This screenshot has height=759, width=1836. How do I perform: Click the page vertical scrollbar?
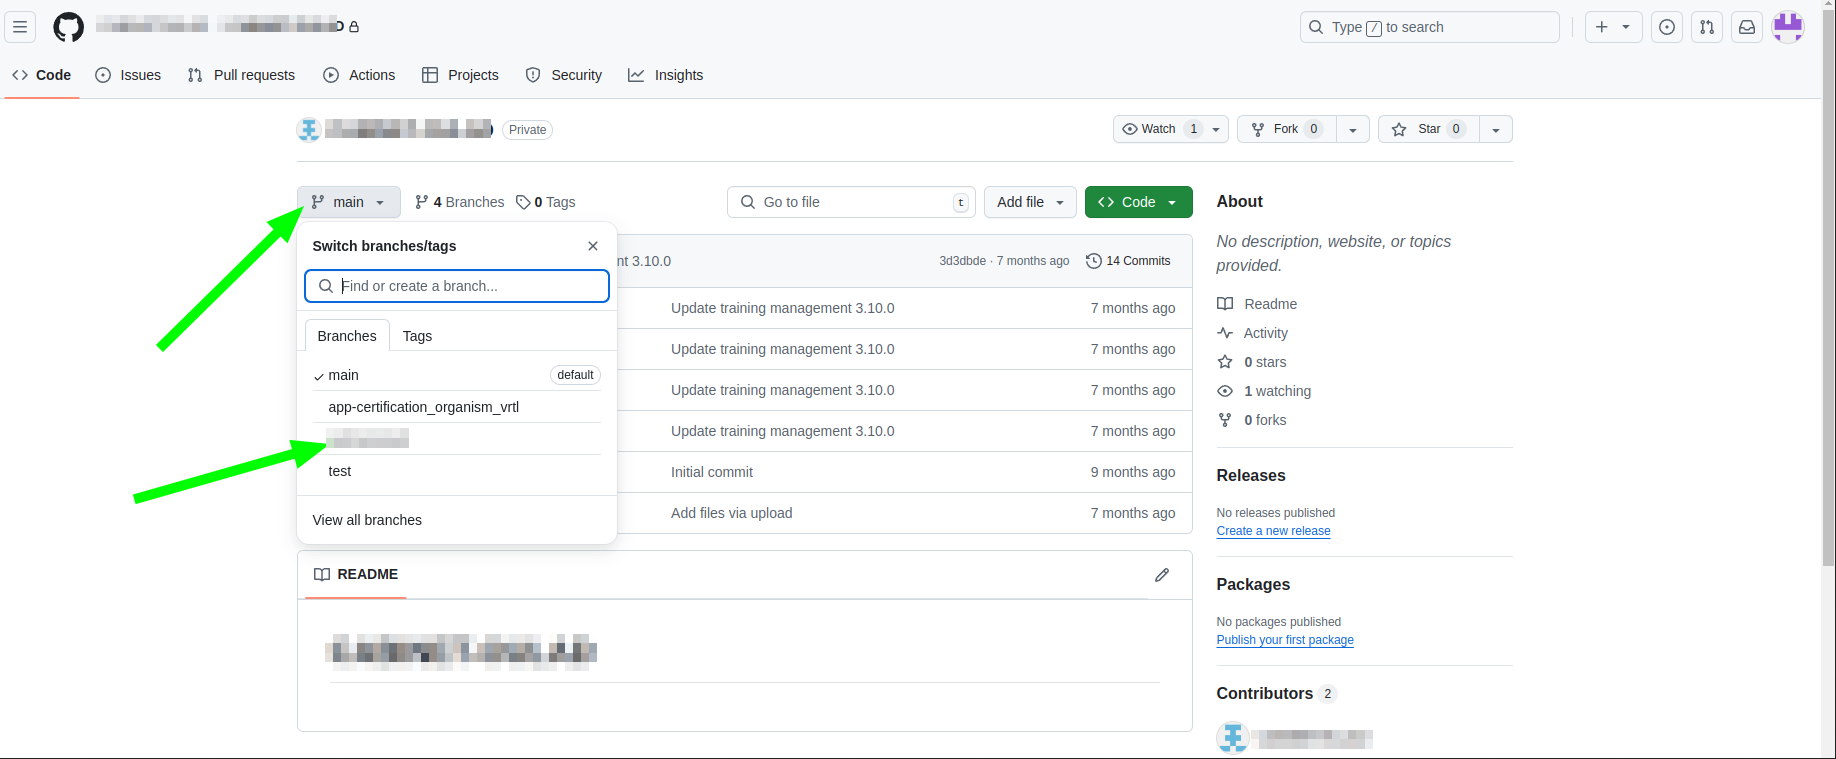click(x=1828, y=300)
